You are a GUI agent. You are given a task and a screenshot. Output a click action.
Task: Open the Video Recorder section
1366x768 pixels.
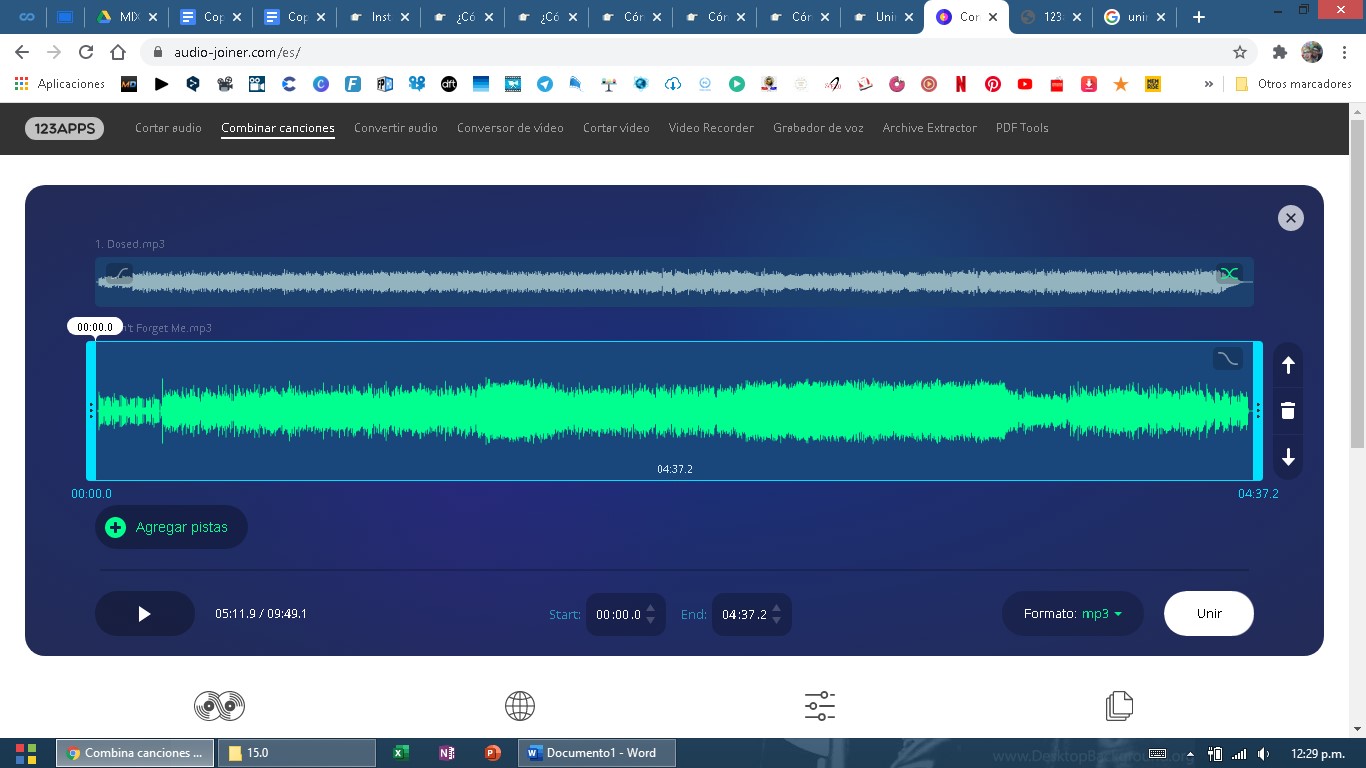(711, 128)
